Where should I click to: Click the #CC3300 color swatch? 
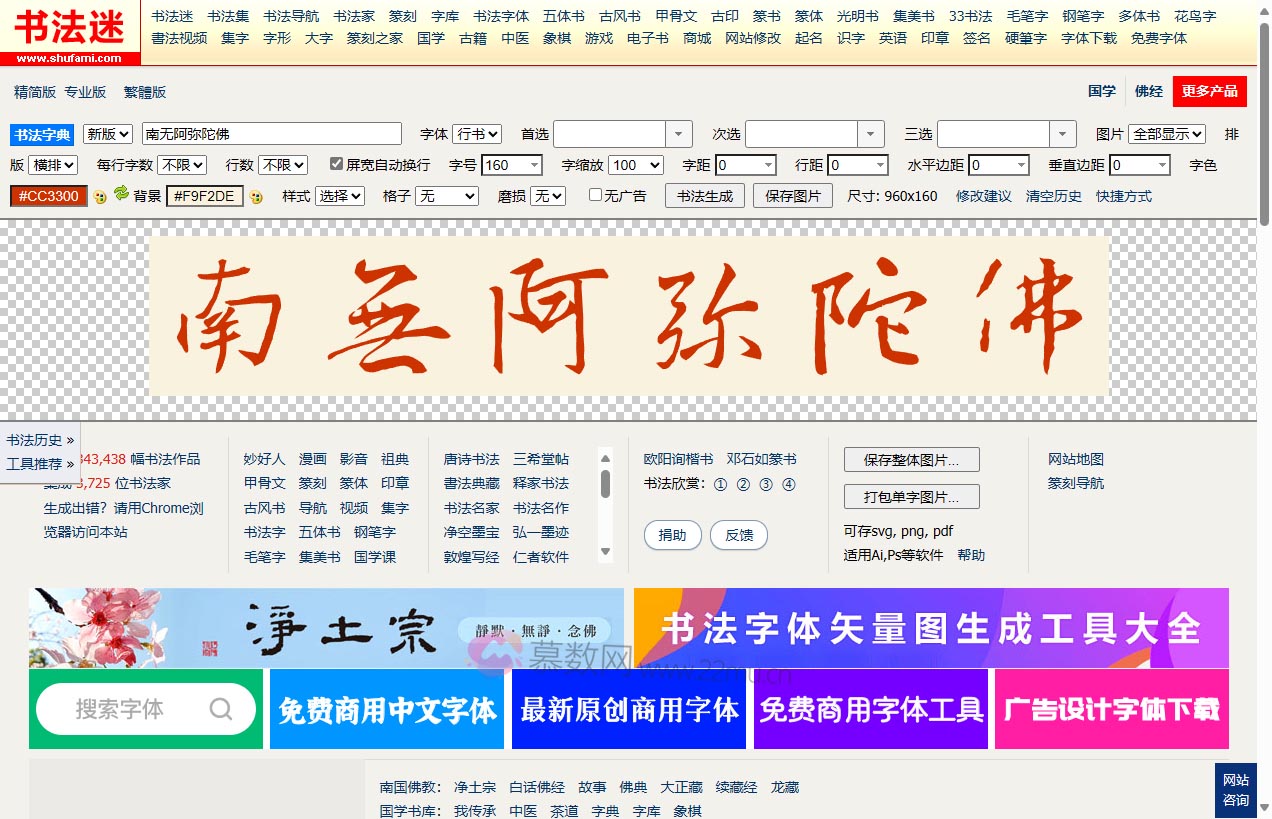click(48, 196)
